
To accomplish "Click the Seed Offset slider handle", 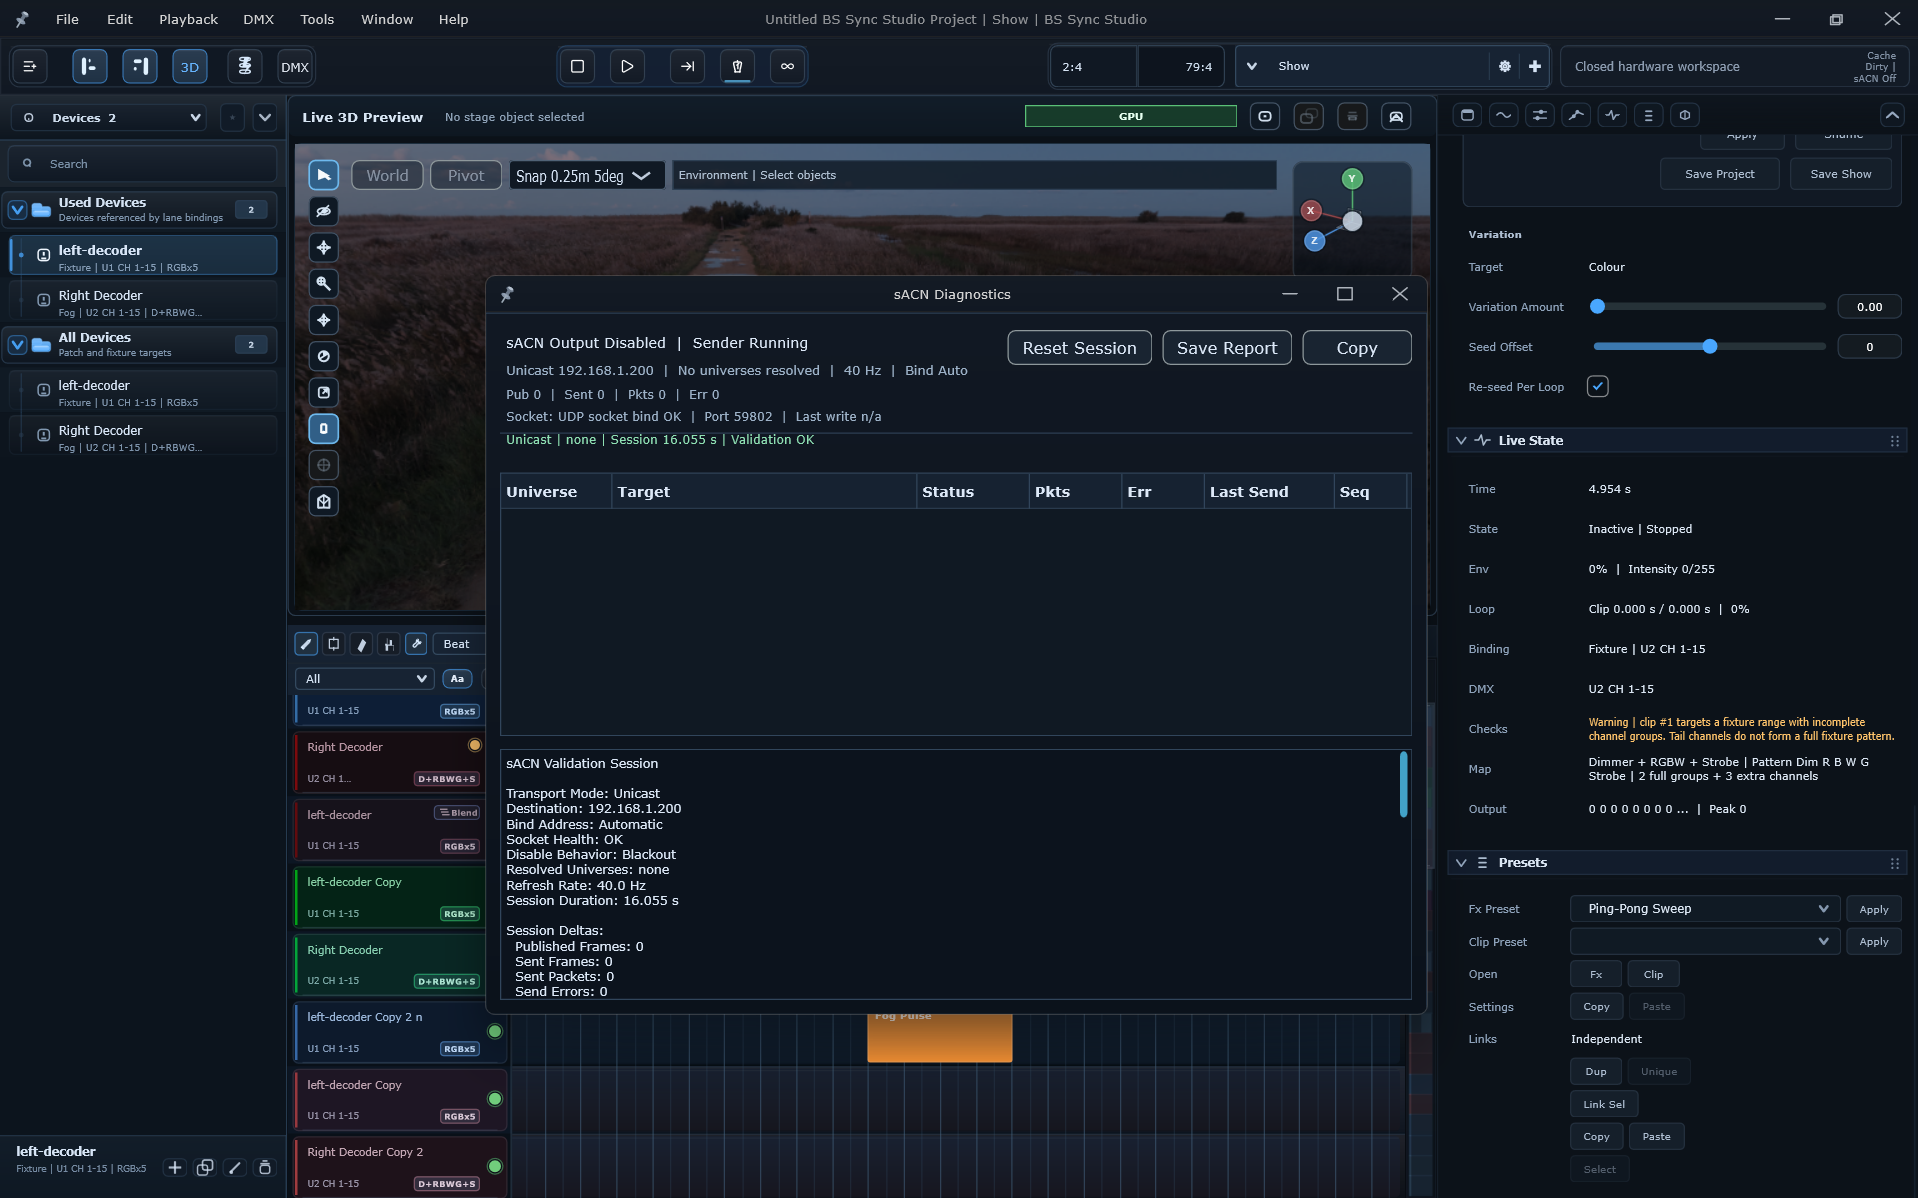I will click(x=1710, y=347).
